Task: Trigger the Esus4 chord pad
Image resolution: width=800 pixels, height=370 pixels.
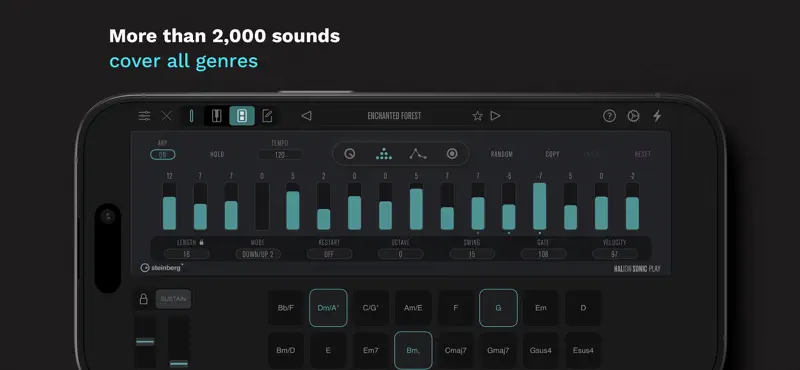Action: tap(583, 351)
